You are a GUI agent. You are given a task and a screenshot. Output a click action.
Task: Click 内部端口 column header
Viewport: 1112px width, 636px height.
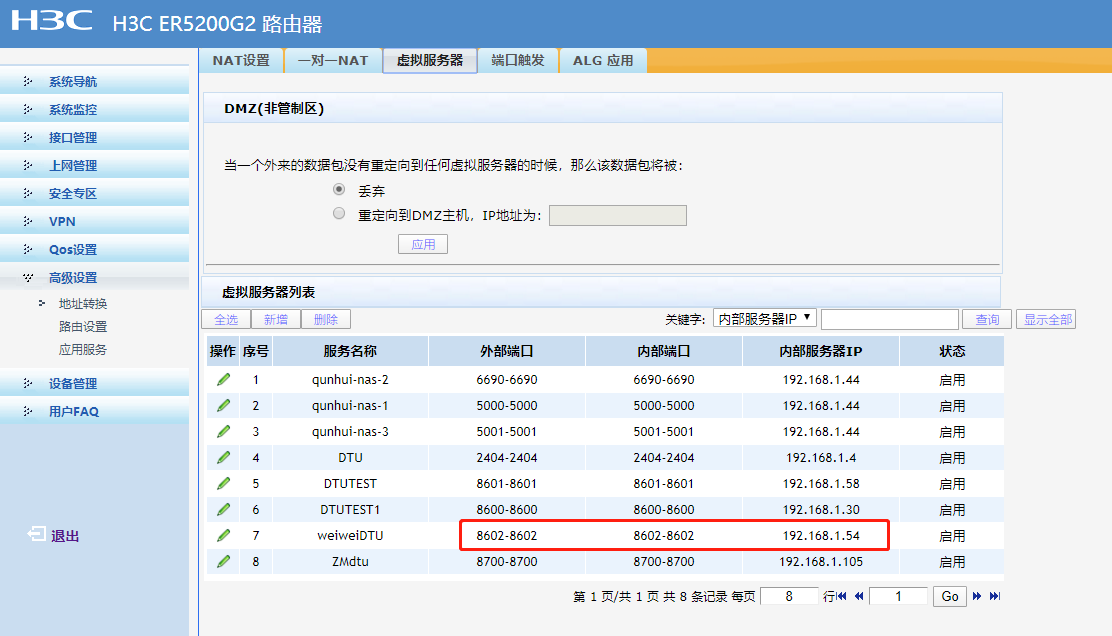(x=664, y=351)
